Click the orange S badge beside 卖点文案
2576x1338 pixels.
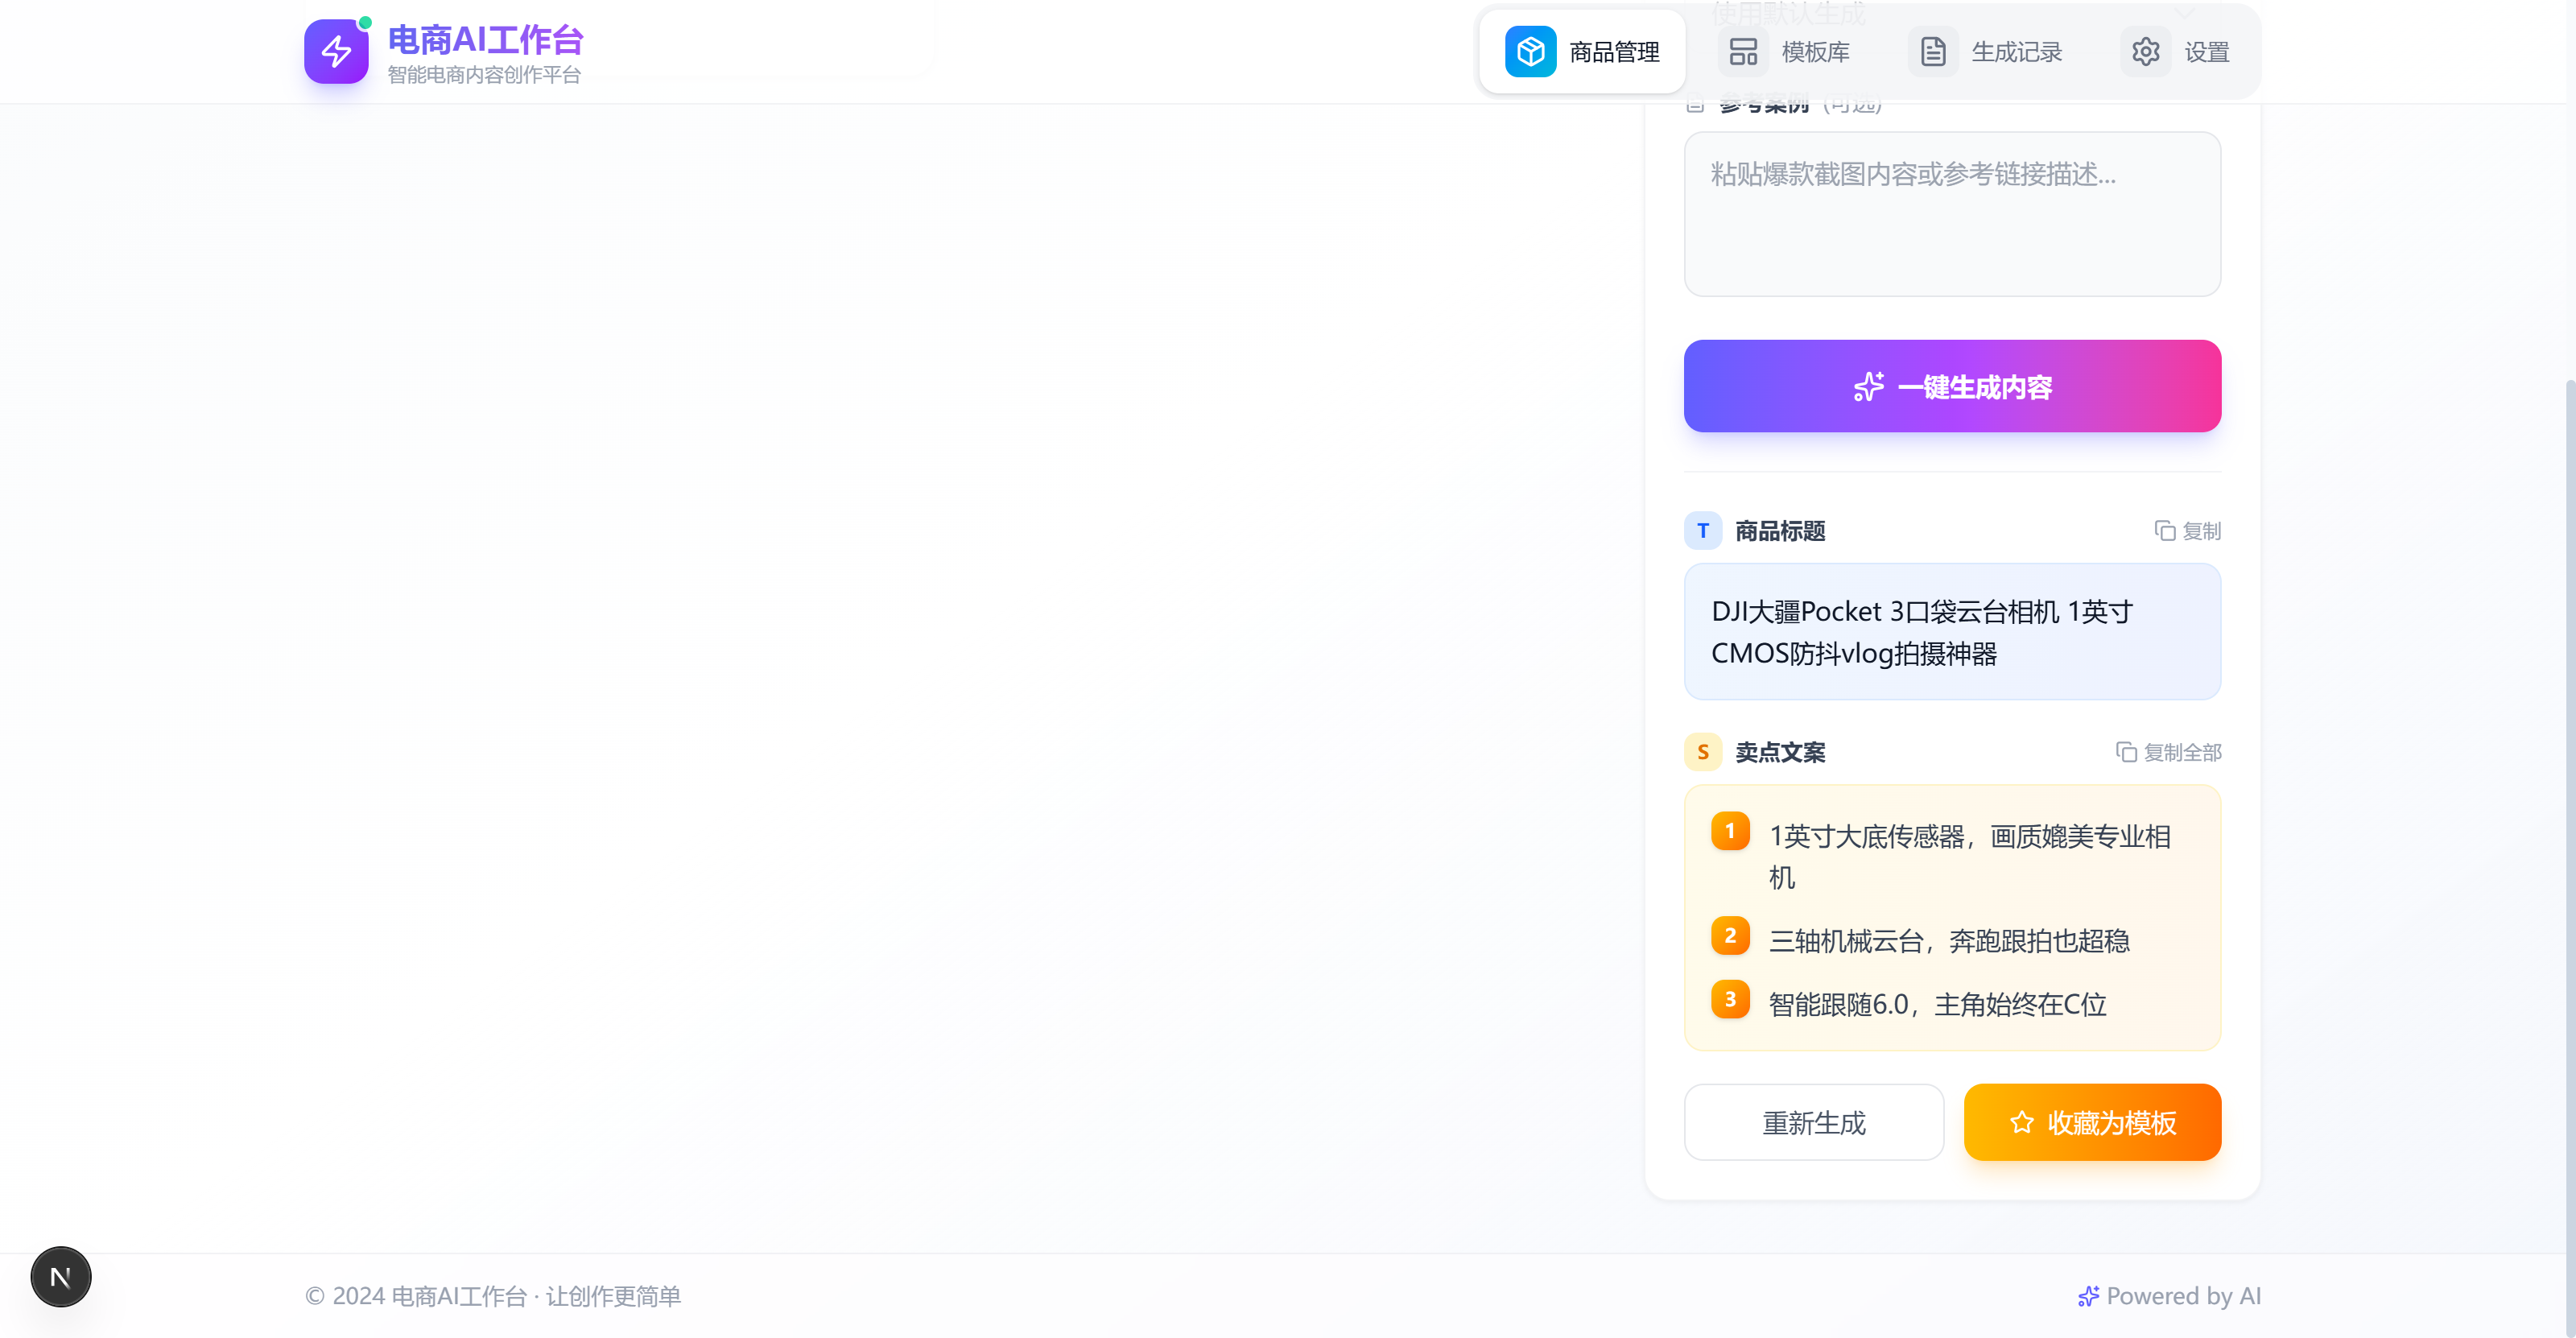1703,752
